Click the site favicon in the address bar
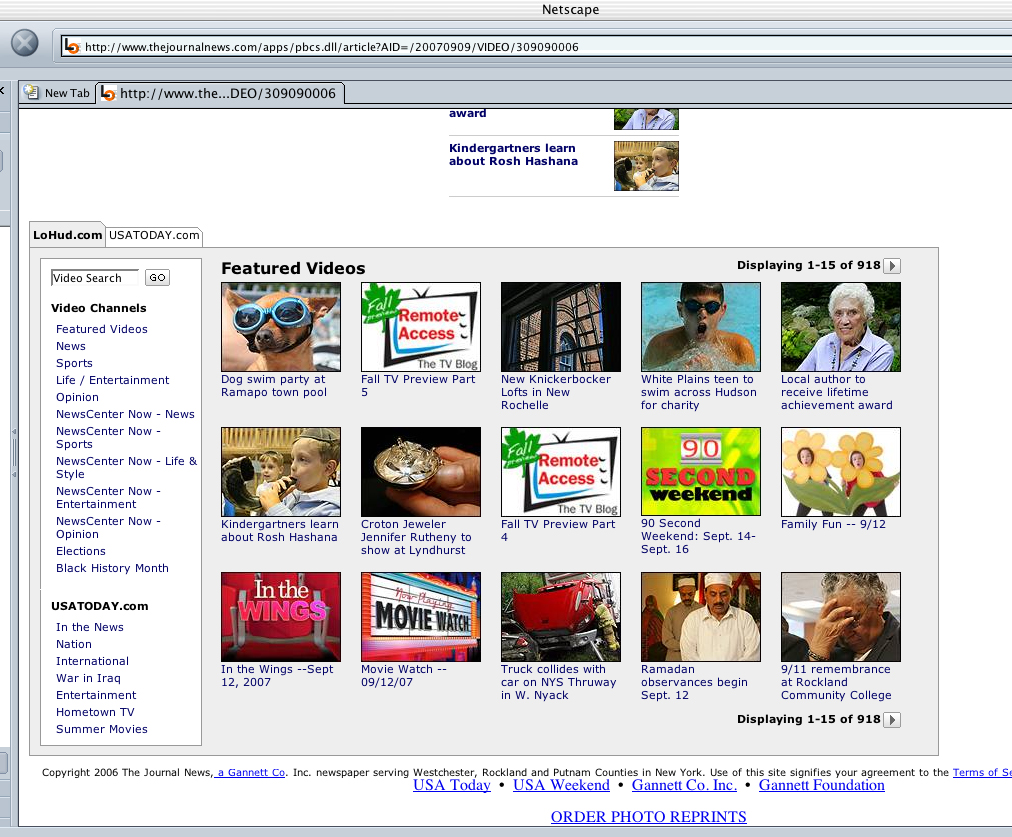The width and height of the screenshot is (1012, 837). [x=72, y=46]
